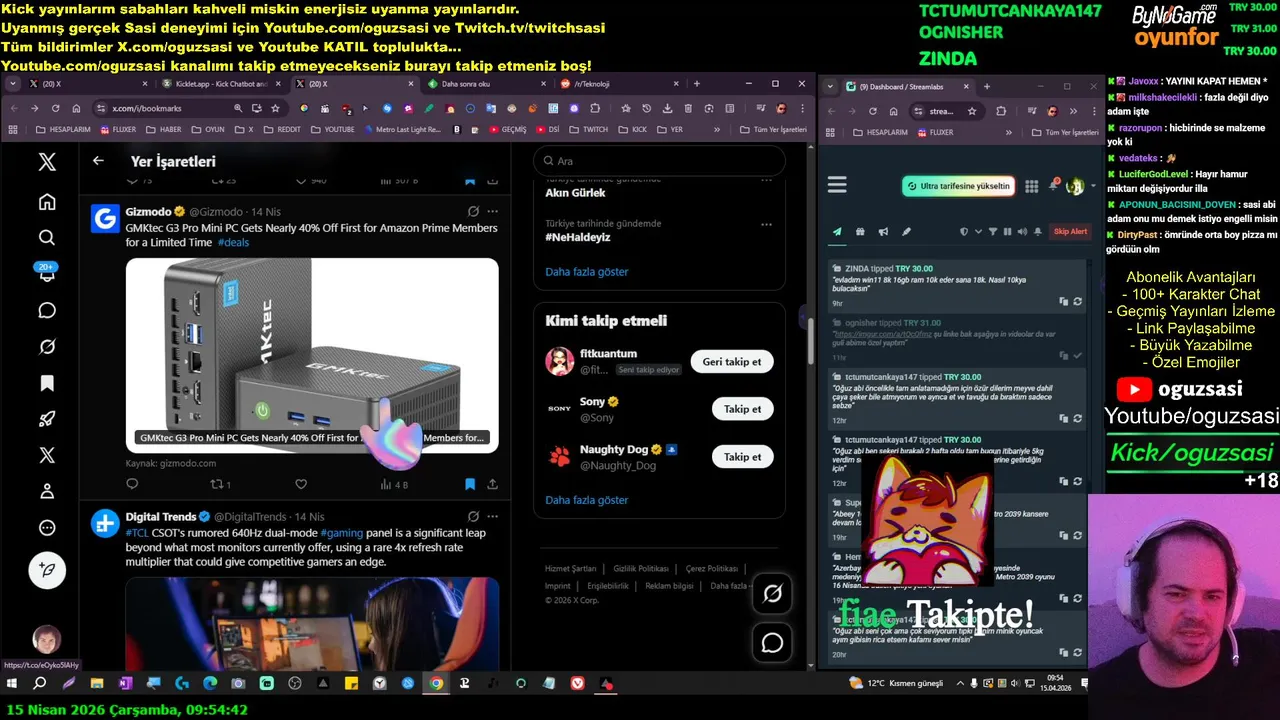Open #deals hashtag in Gizmodo post
The image size is (1280, 720).
[233, 242]
